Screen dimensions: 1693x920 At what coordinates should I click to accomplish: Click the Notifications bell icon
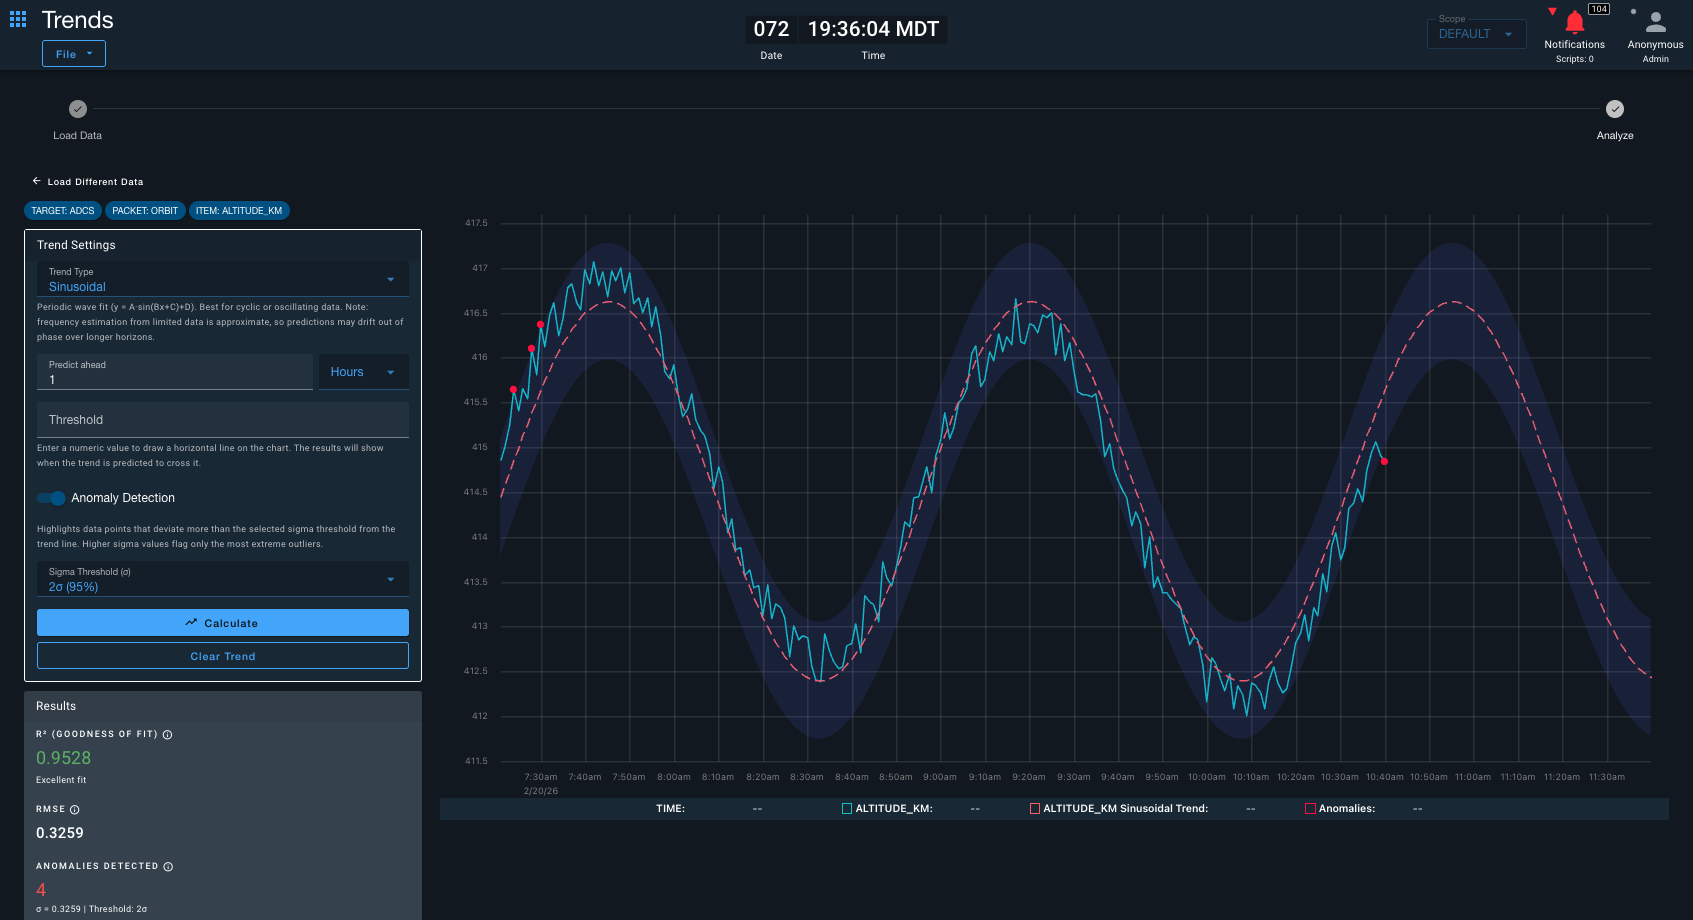click(1574, 23)
